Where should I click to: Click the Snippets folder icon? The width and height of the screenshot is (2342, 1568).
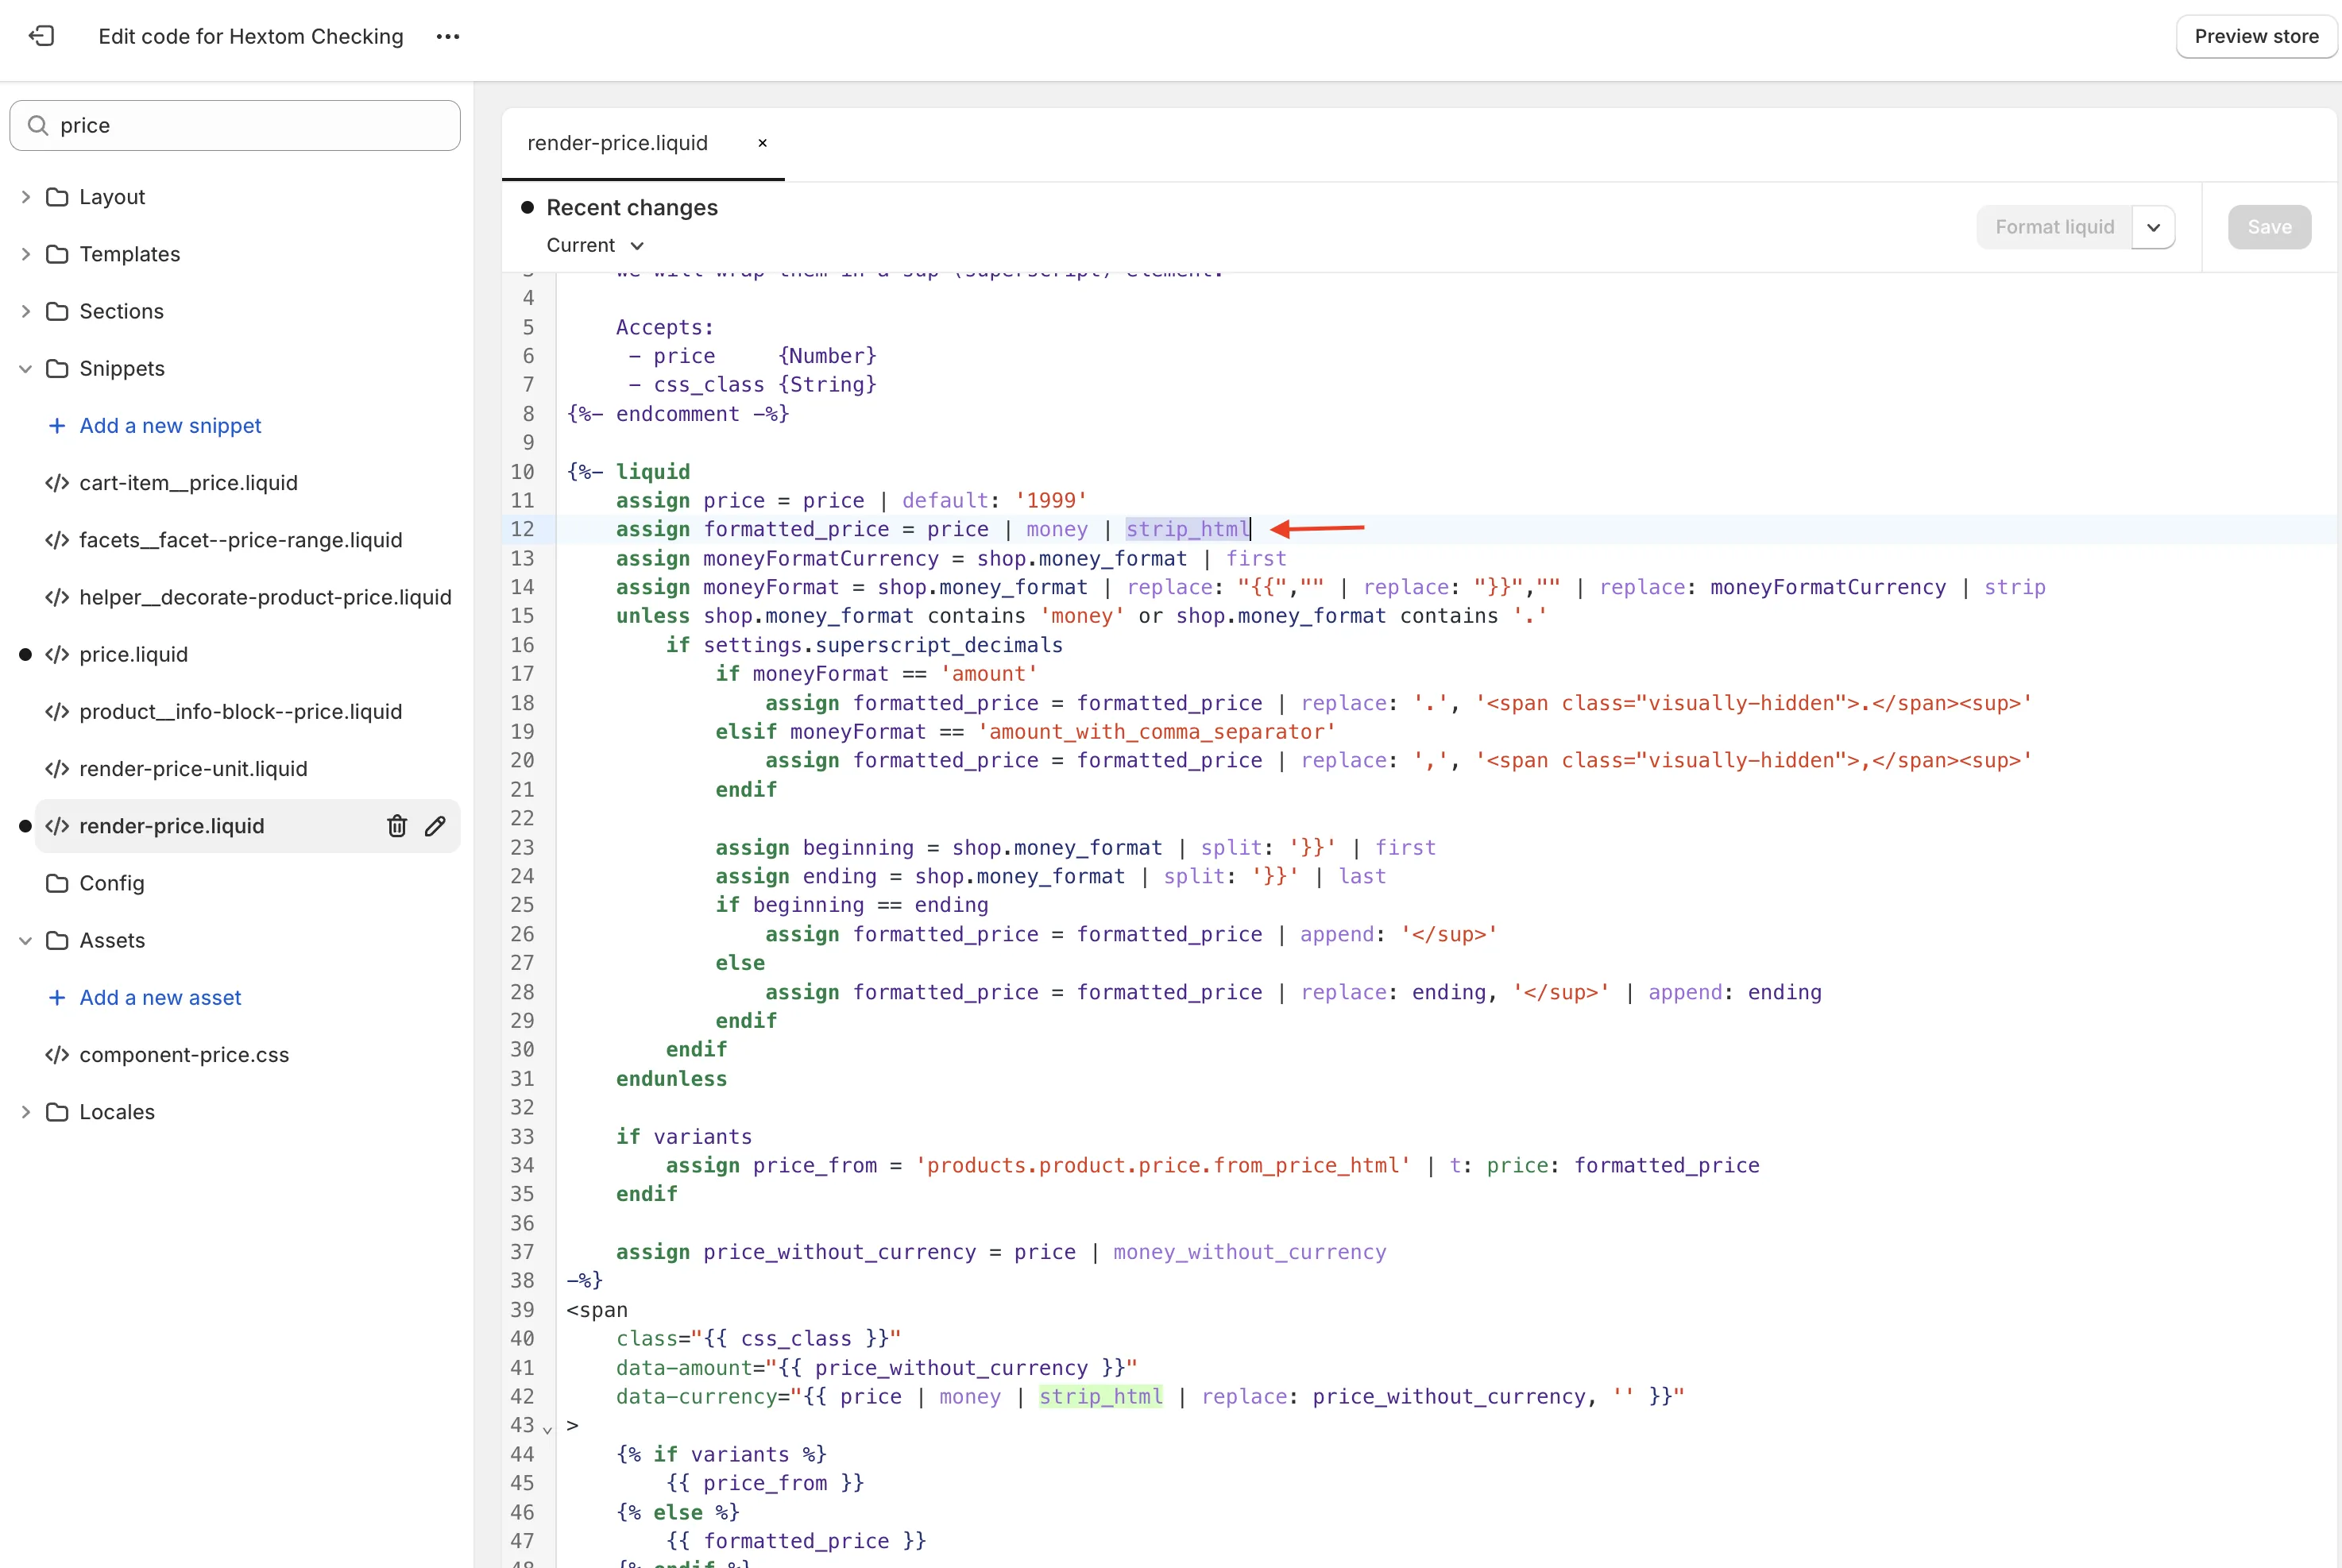pos(58,368)
